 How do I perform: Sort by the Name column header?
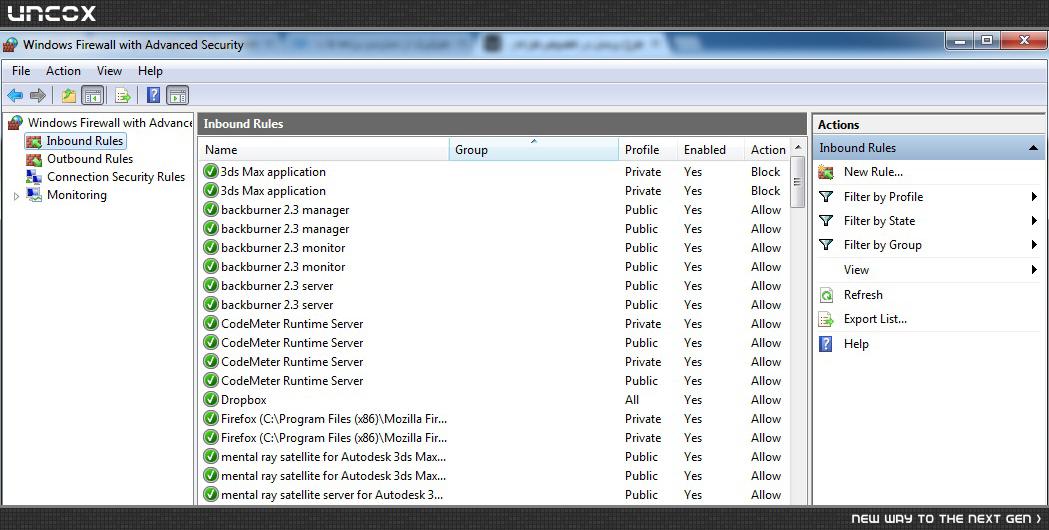click(324, 150)
